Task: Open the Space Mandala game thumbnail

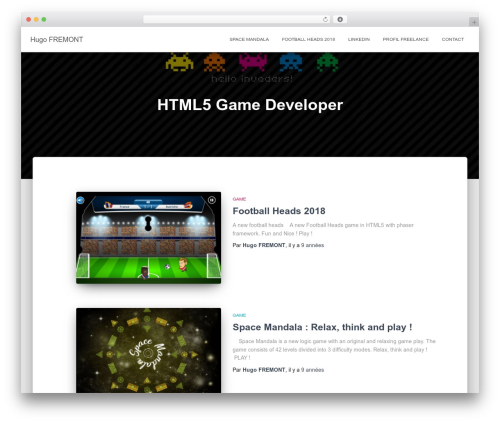Action: (149, 350)
